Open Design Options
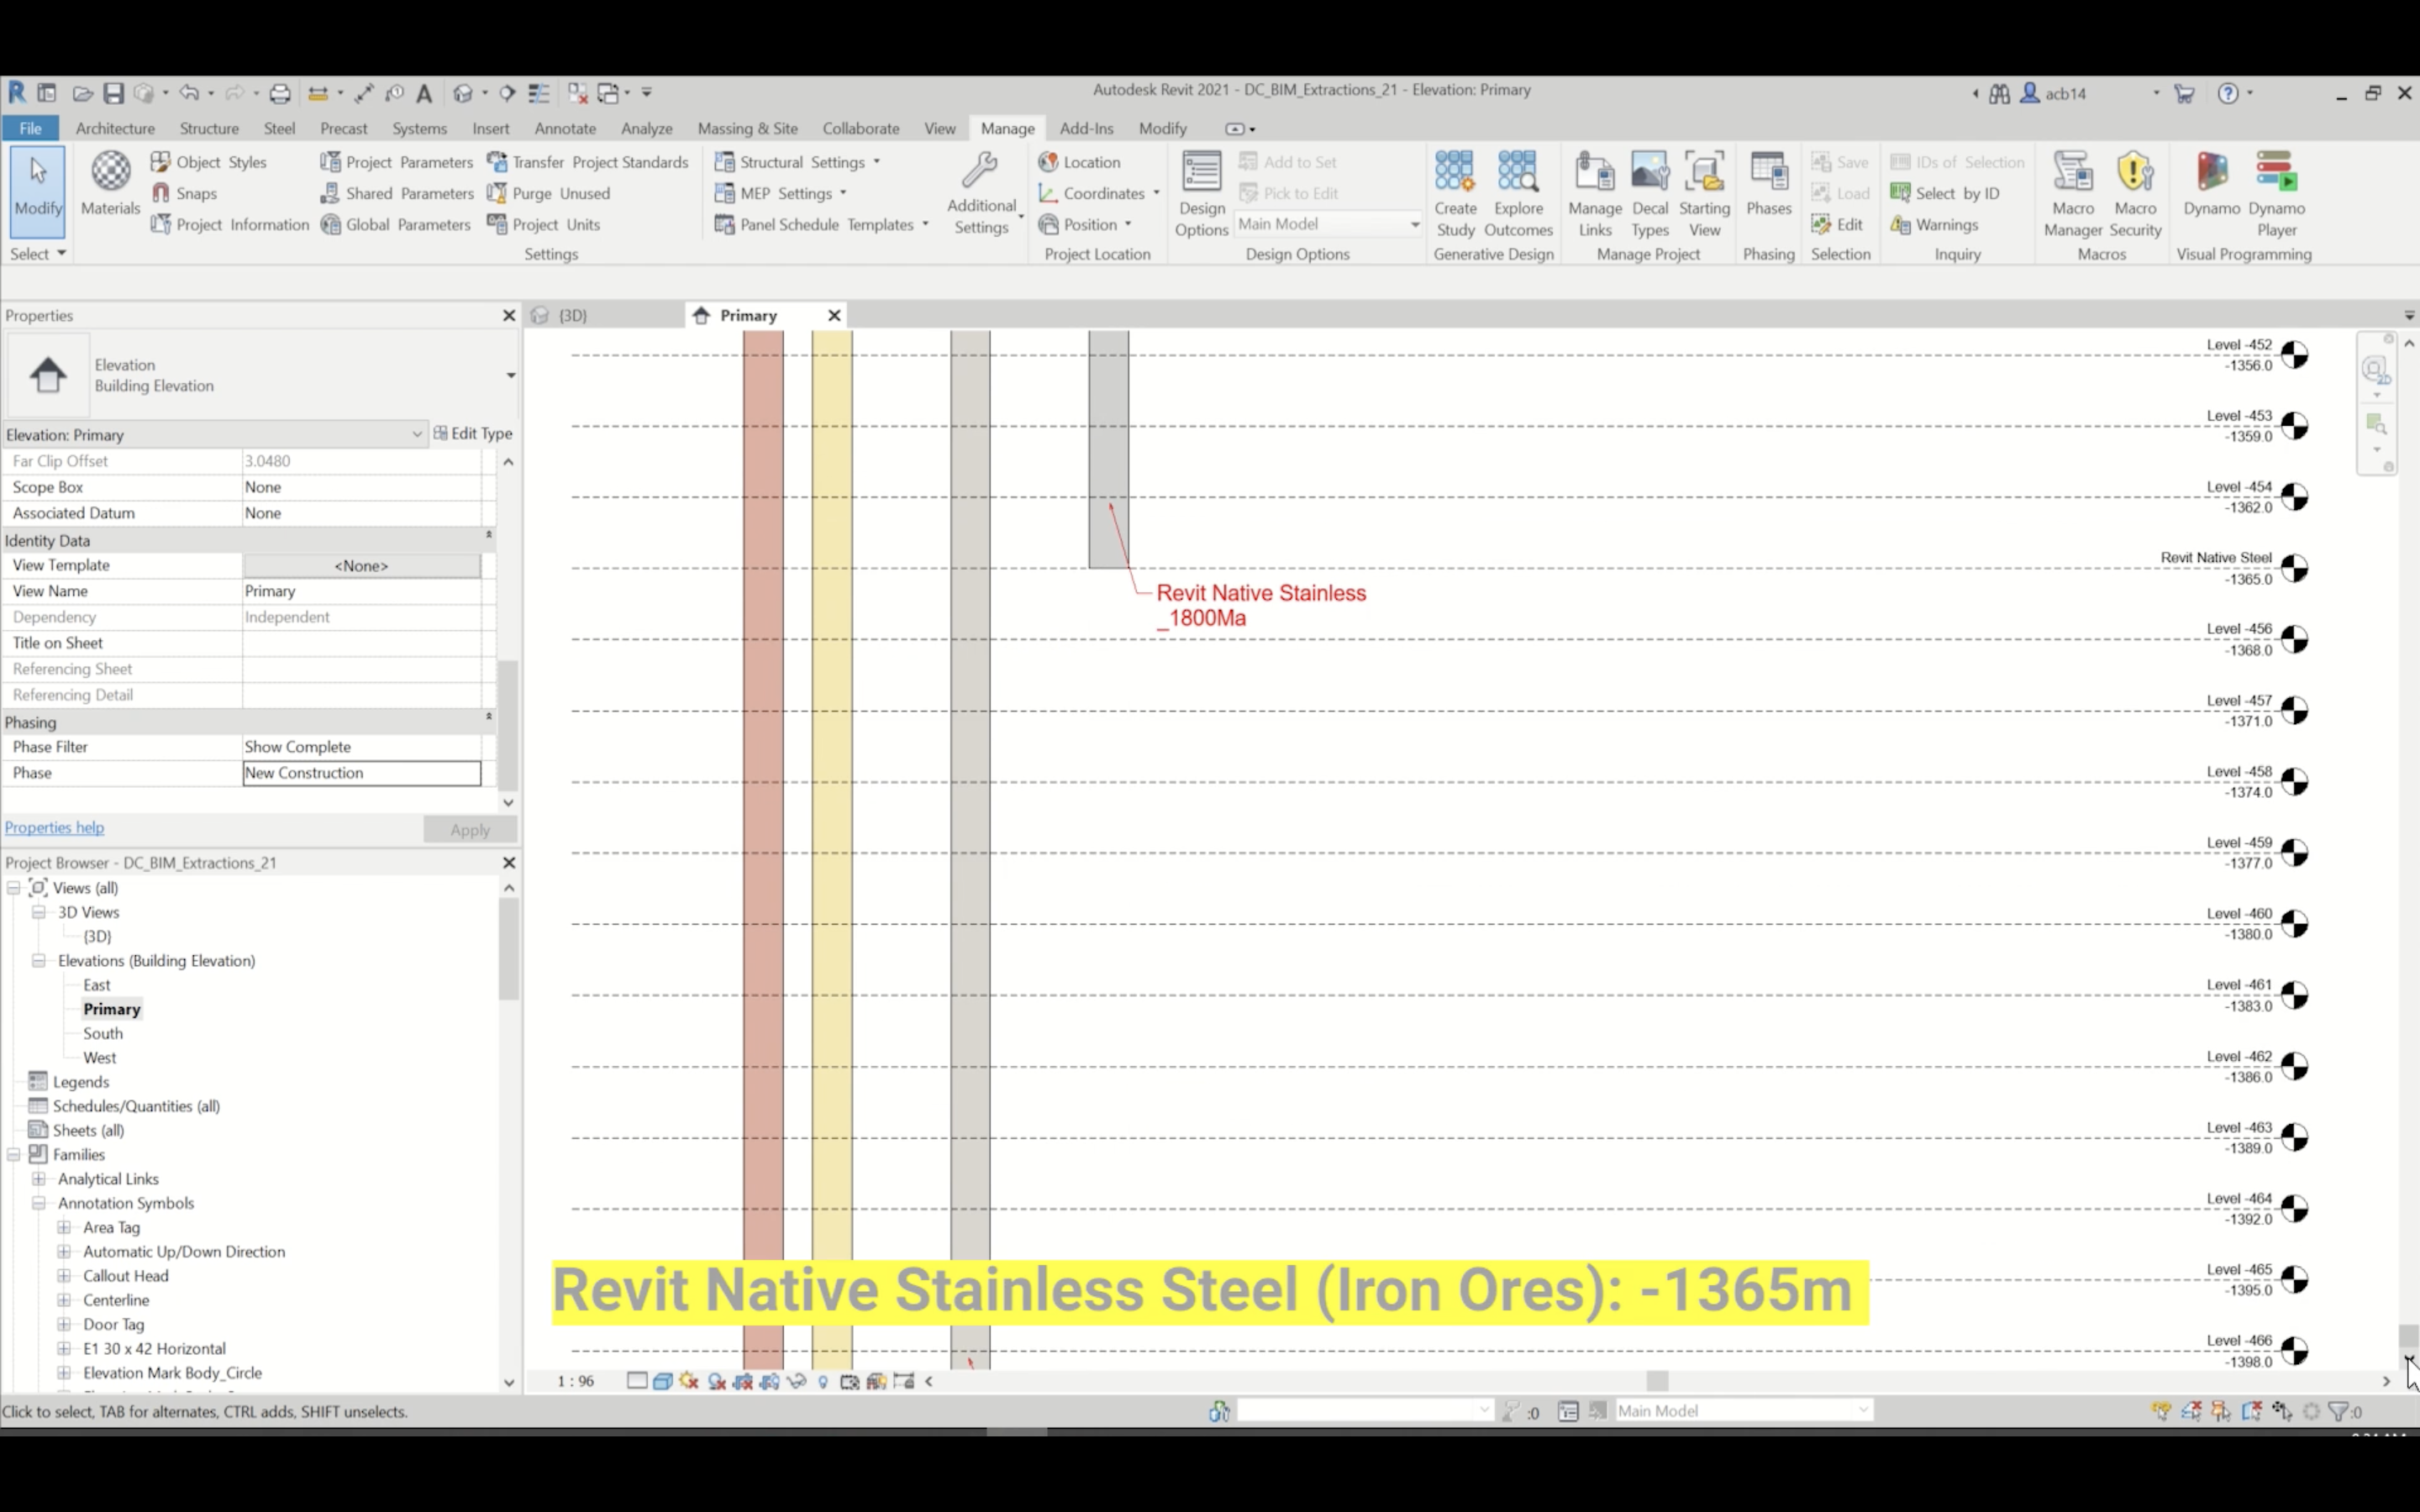 coord(1201,194)
